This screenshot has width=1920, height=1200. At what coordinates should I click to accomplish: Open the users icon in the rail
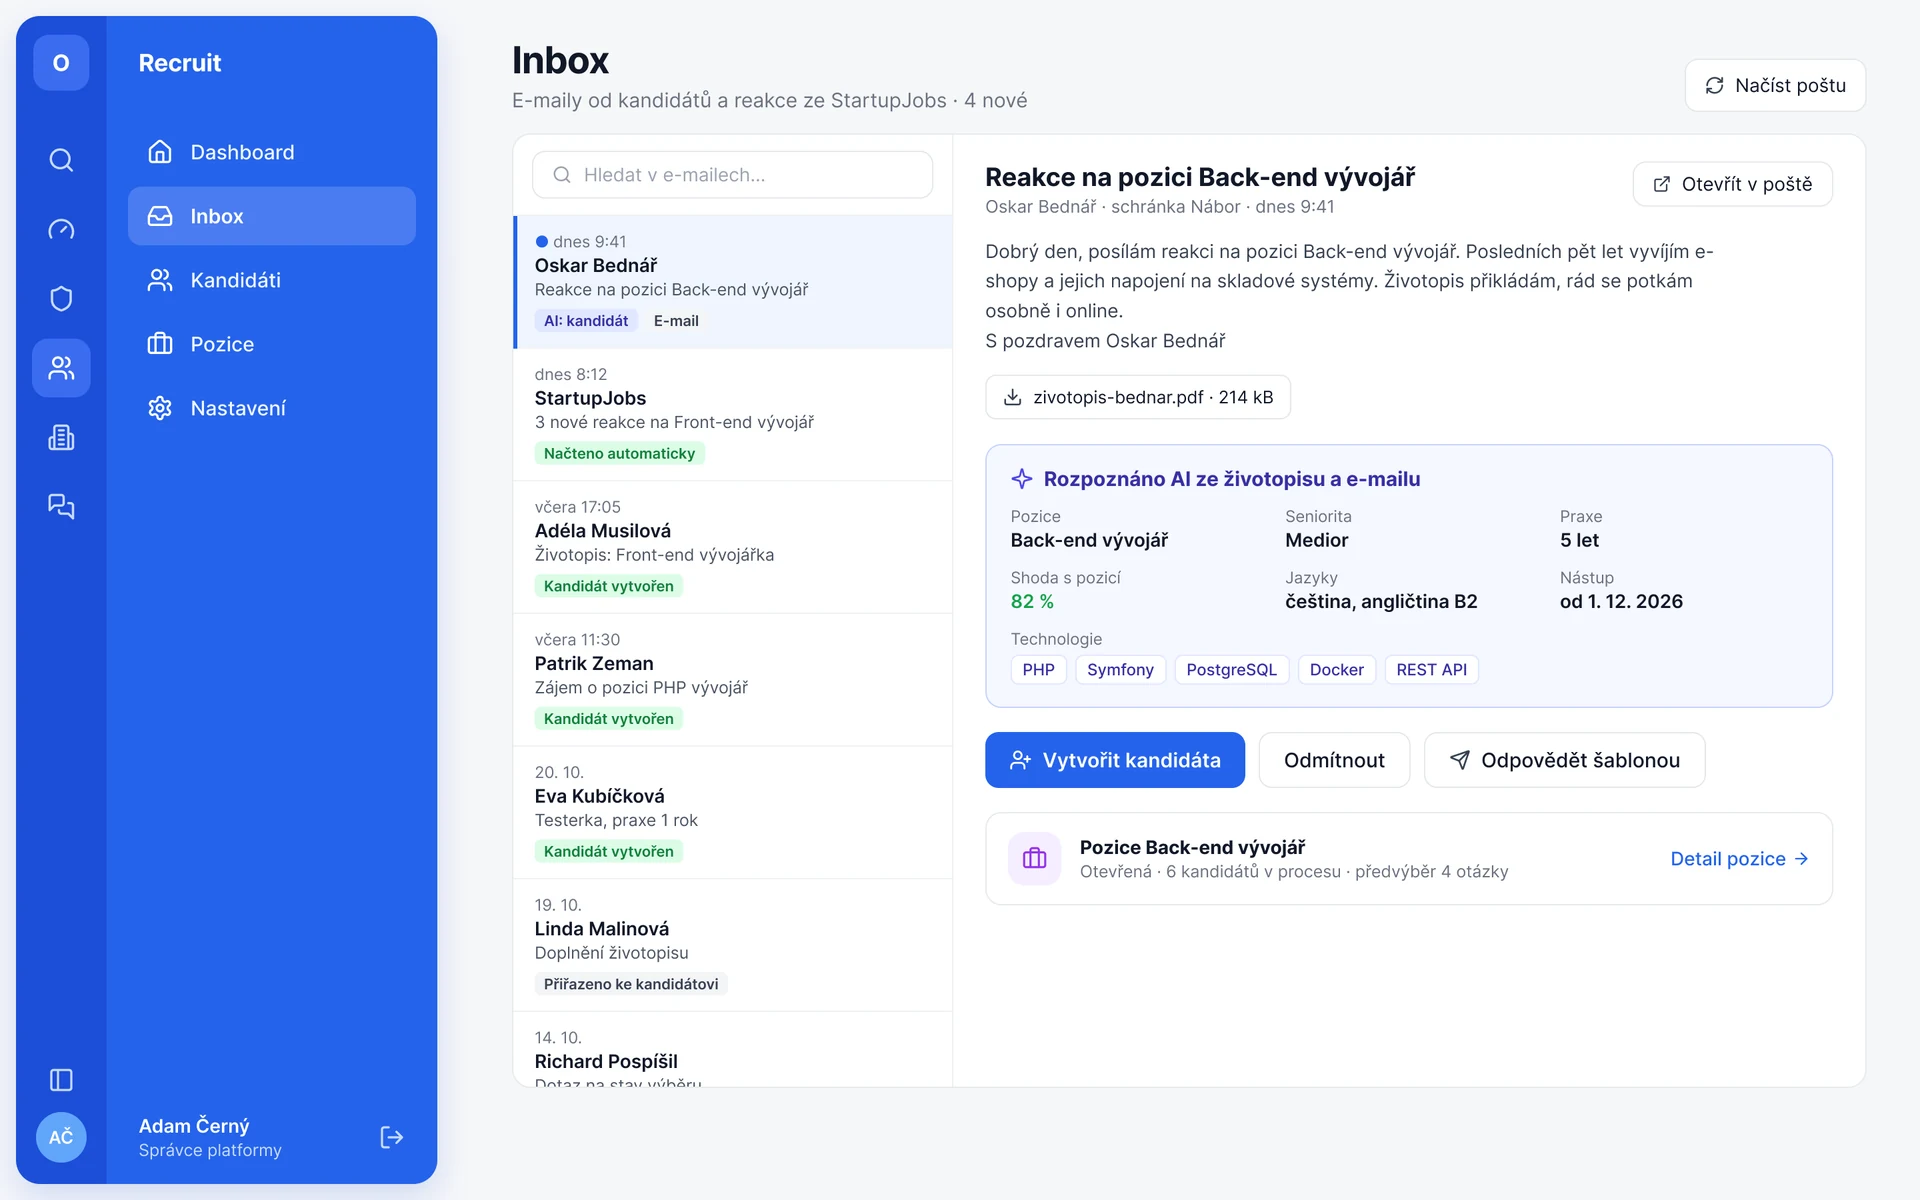(x=61, y=368)
